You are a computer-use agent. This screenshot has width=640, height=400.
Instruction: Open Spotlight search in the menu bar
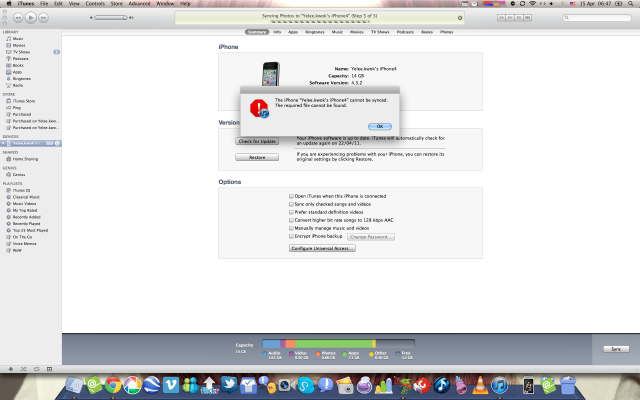click(x=631, y=3)
